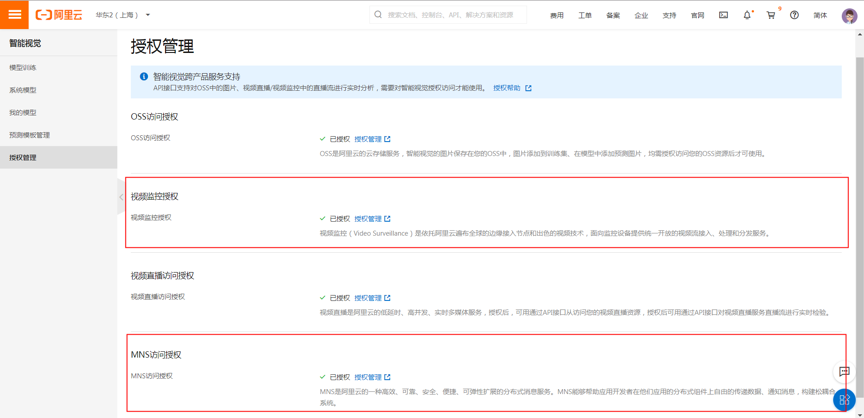Click external-link icon in 视频监控授权 row

click(x=387, y=219)
